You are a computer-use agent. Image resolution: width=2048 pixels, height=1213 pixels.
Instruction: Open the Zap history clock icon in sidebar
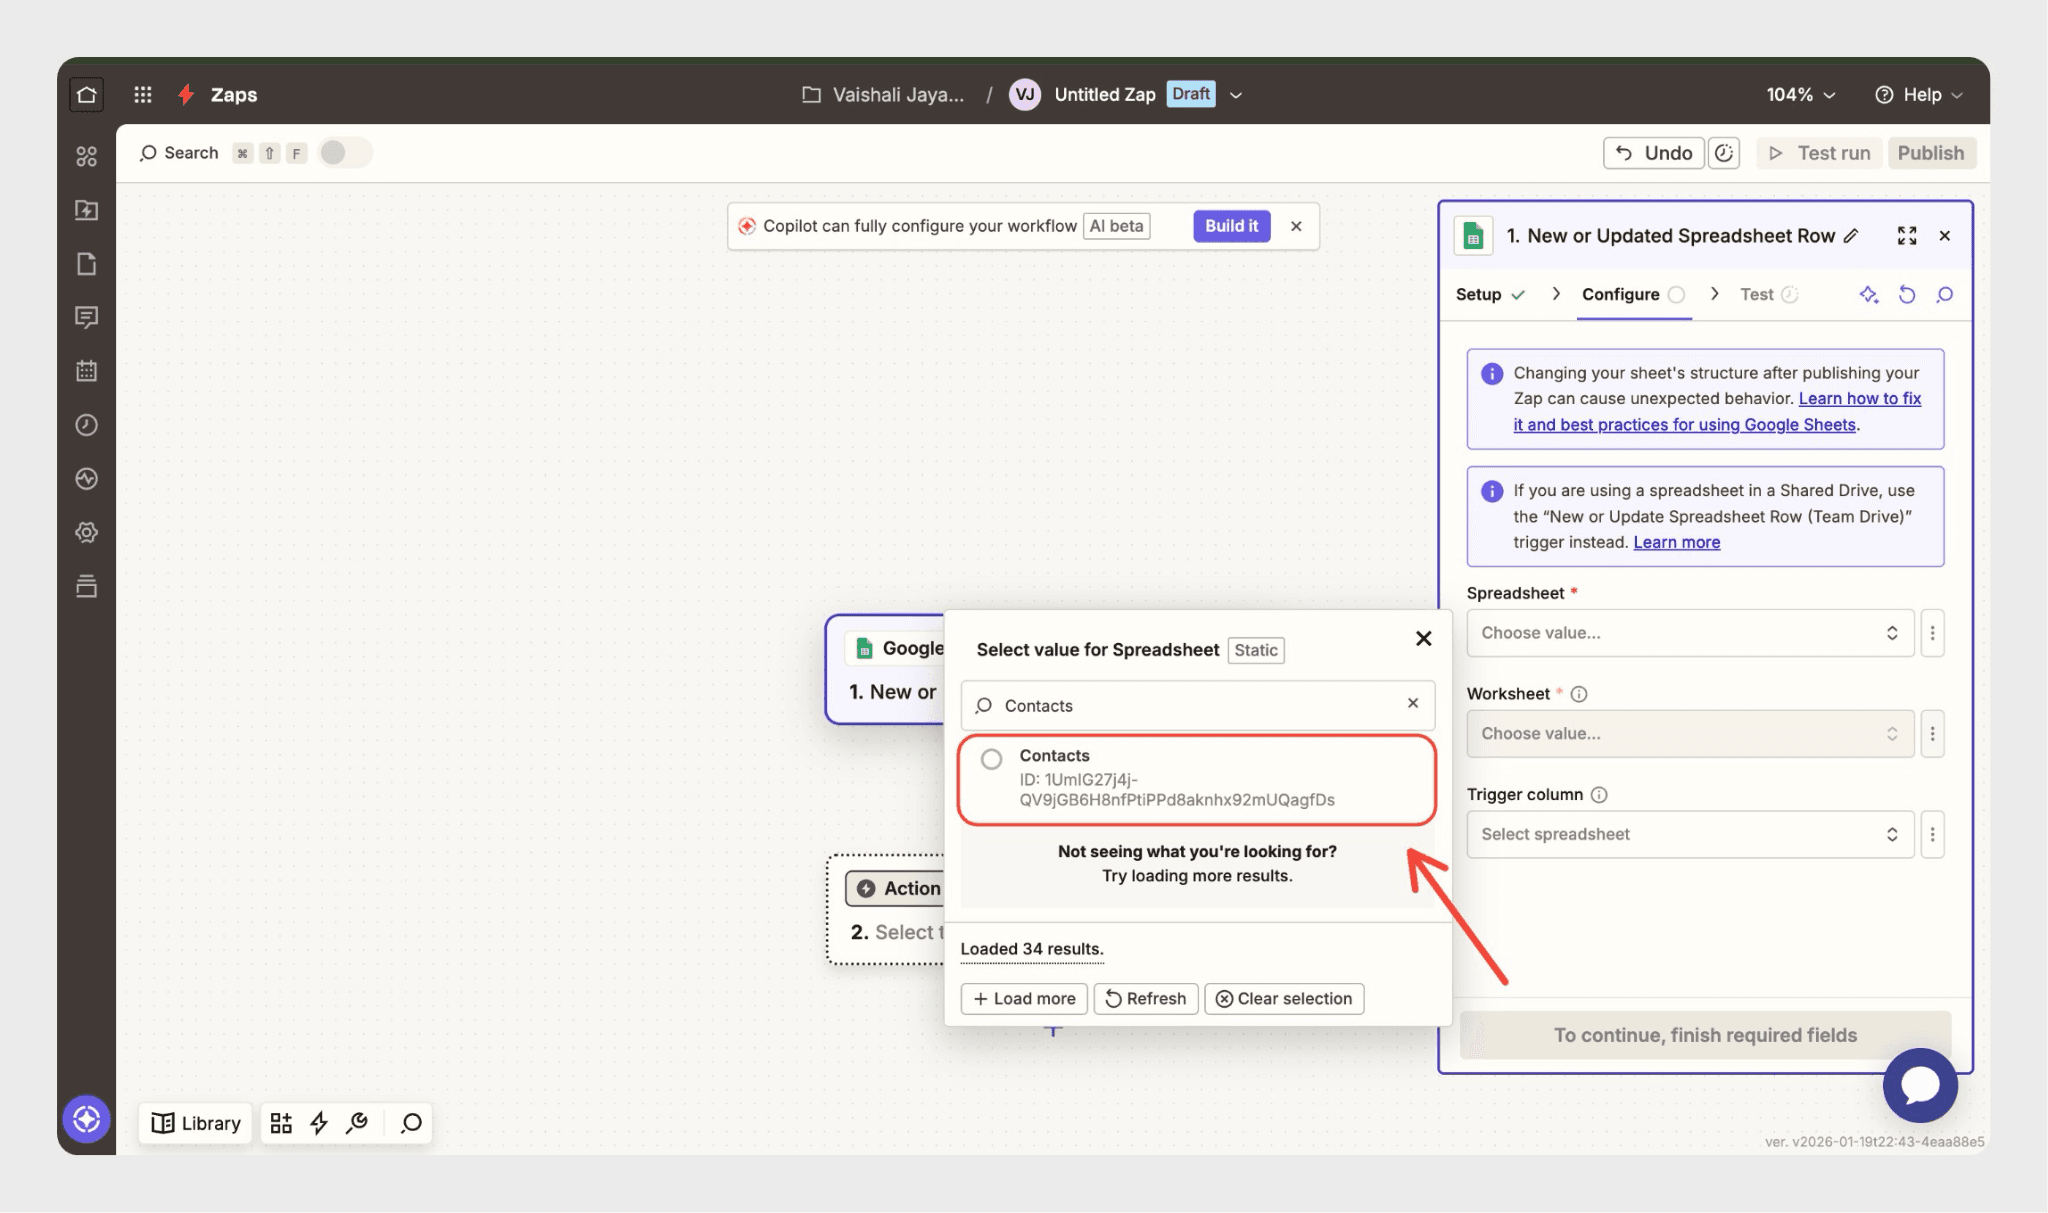87,425
